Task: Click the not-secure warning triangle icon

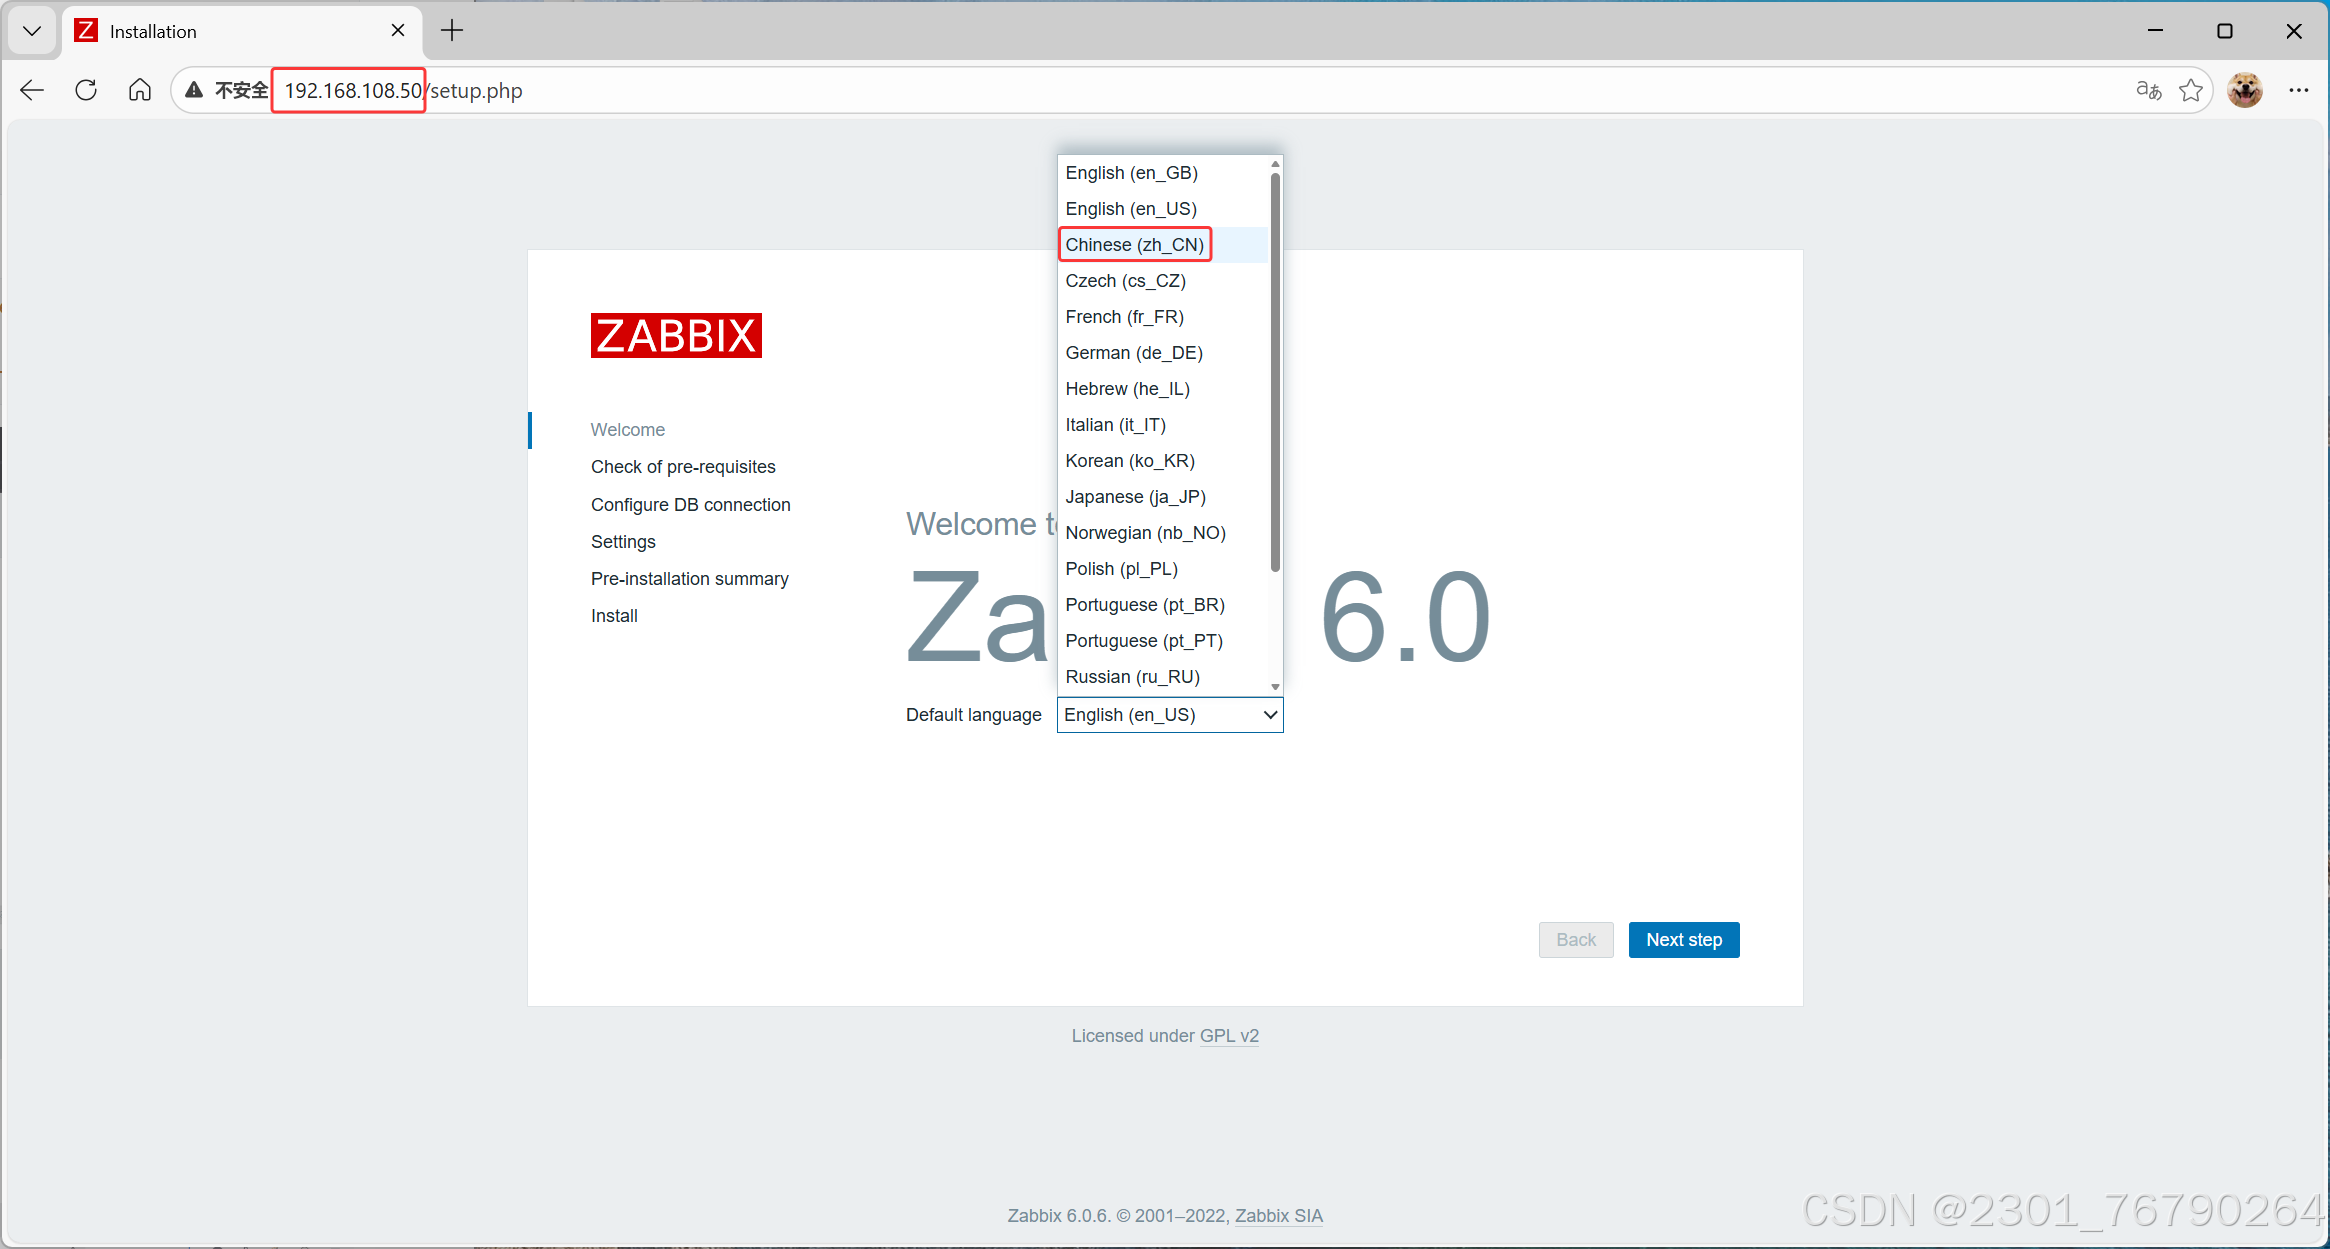Action: click(194, 91)
